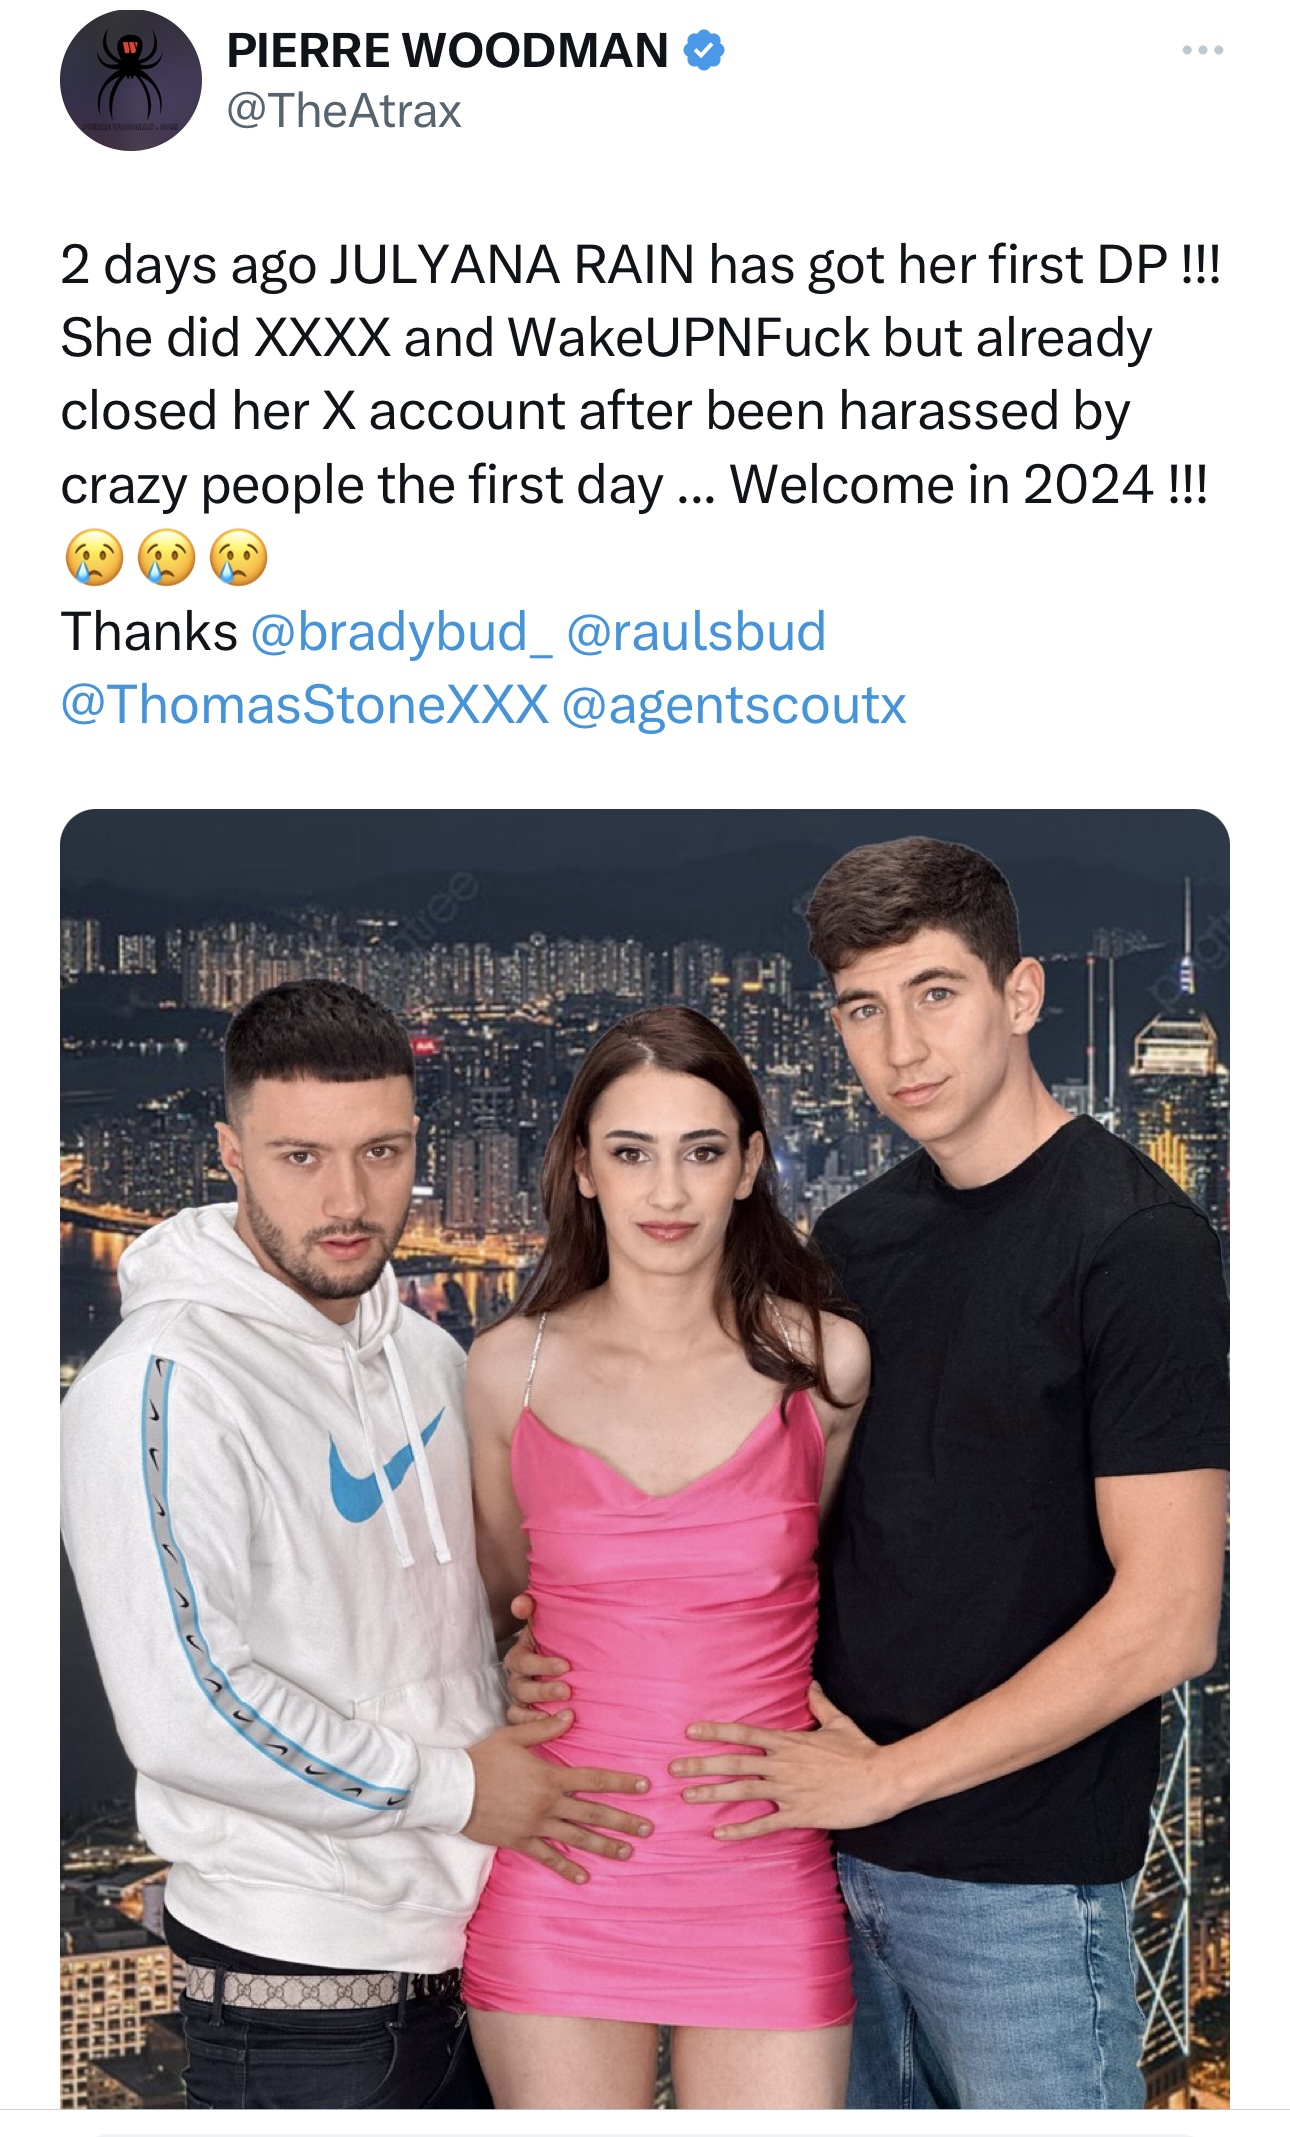Click the word "Thanks" in the tweet
1290x2137 pixels.
(149, 632)
